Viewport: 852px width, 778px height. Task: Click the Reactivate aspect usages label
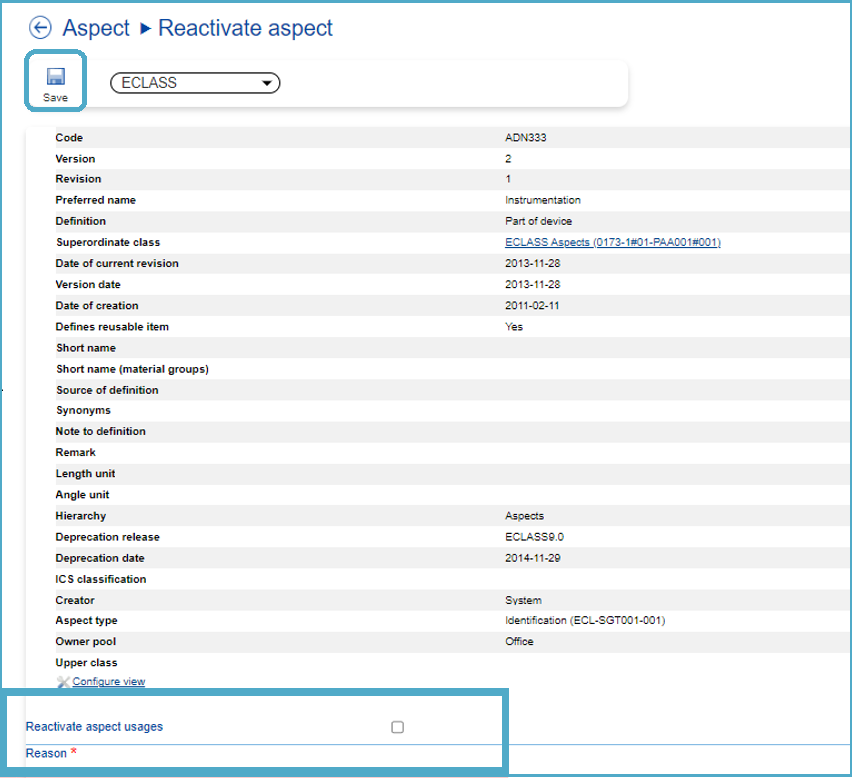point(94,727)
